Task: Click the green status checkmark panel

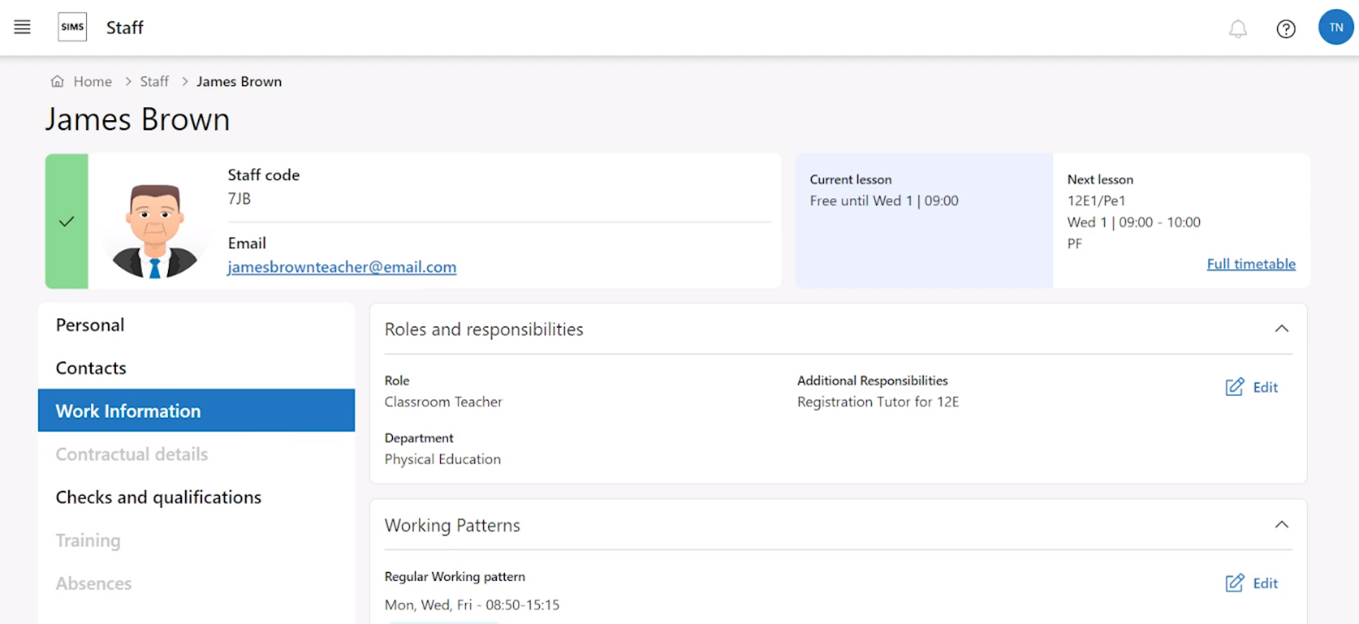Action: coord(66,221)
